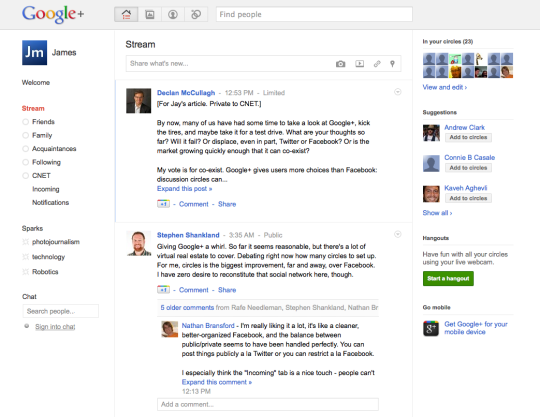Open Nathan Bransford's name link
This screenshot has width=540, height=417.
pyautogui.click(x=208, y=326)
